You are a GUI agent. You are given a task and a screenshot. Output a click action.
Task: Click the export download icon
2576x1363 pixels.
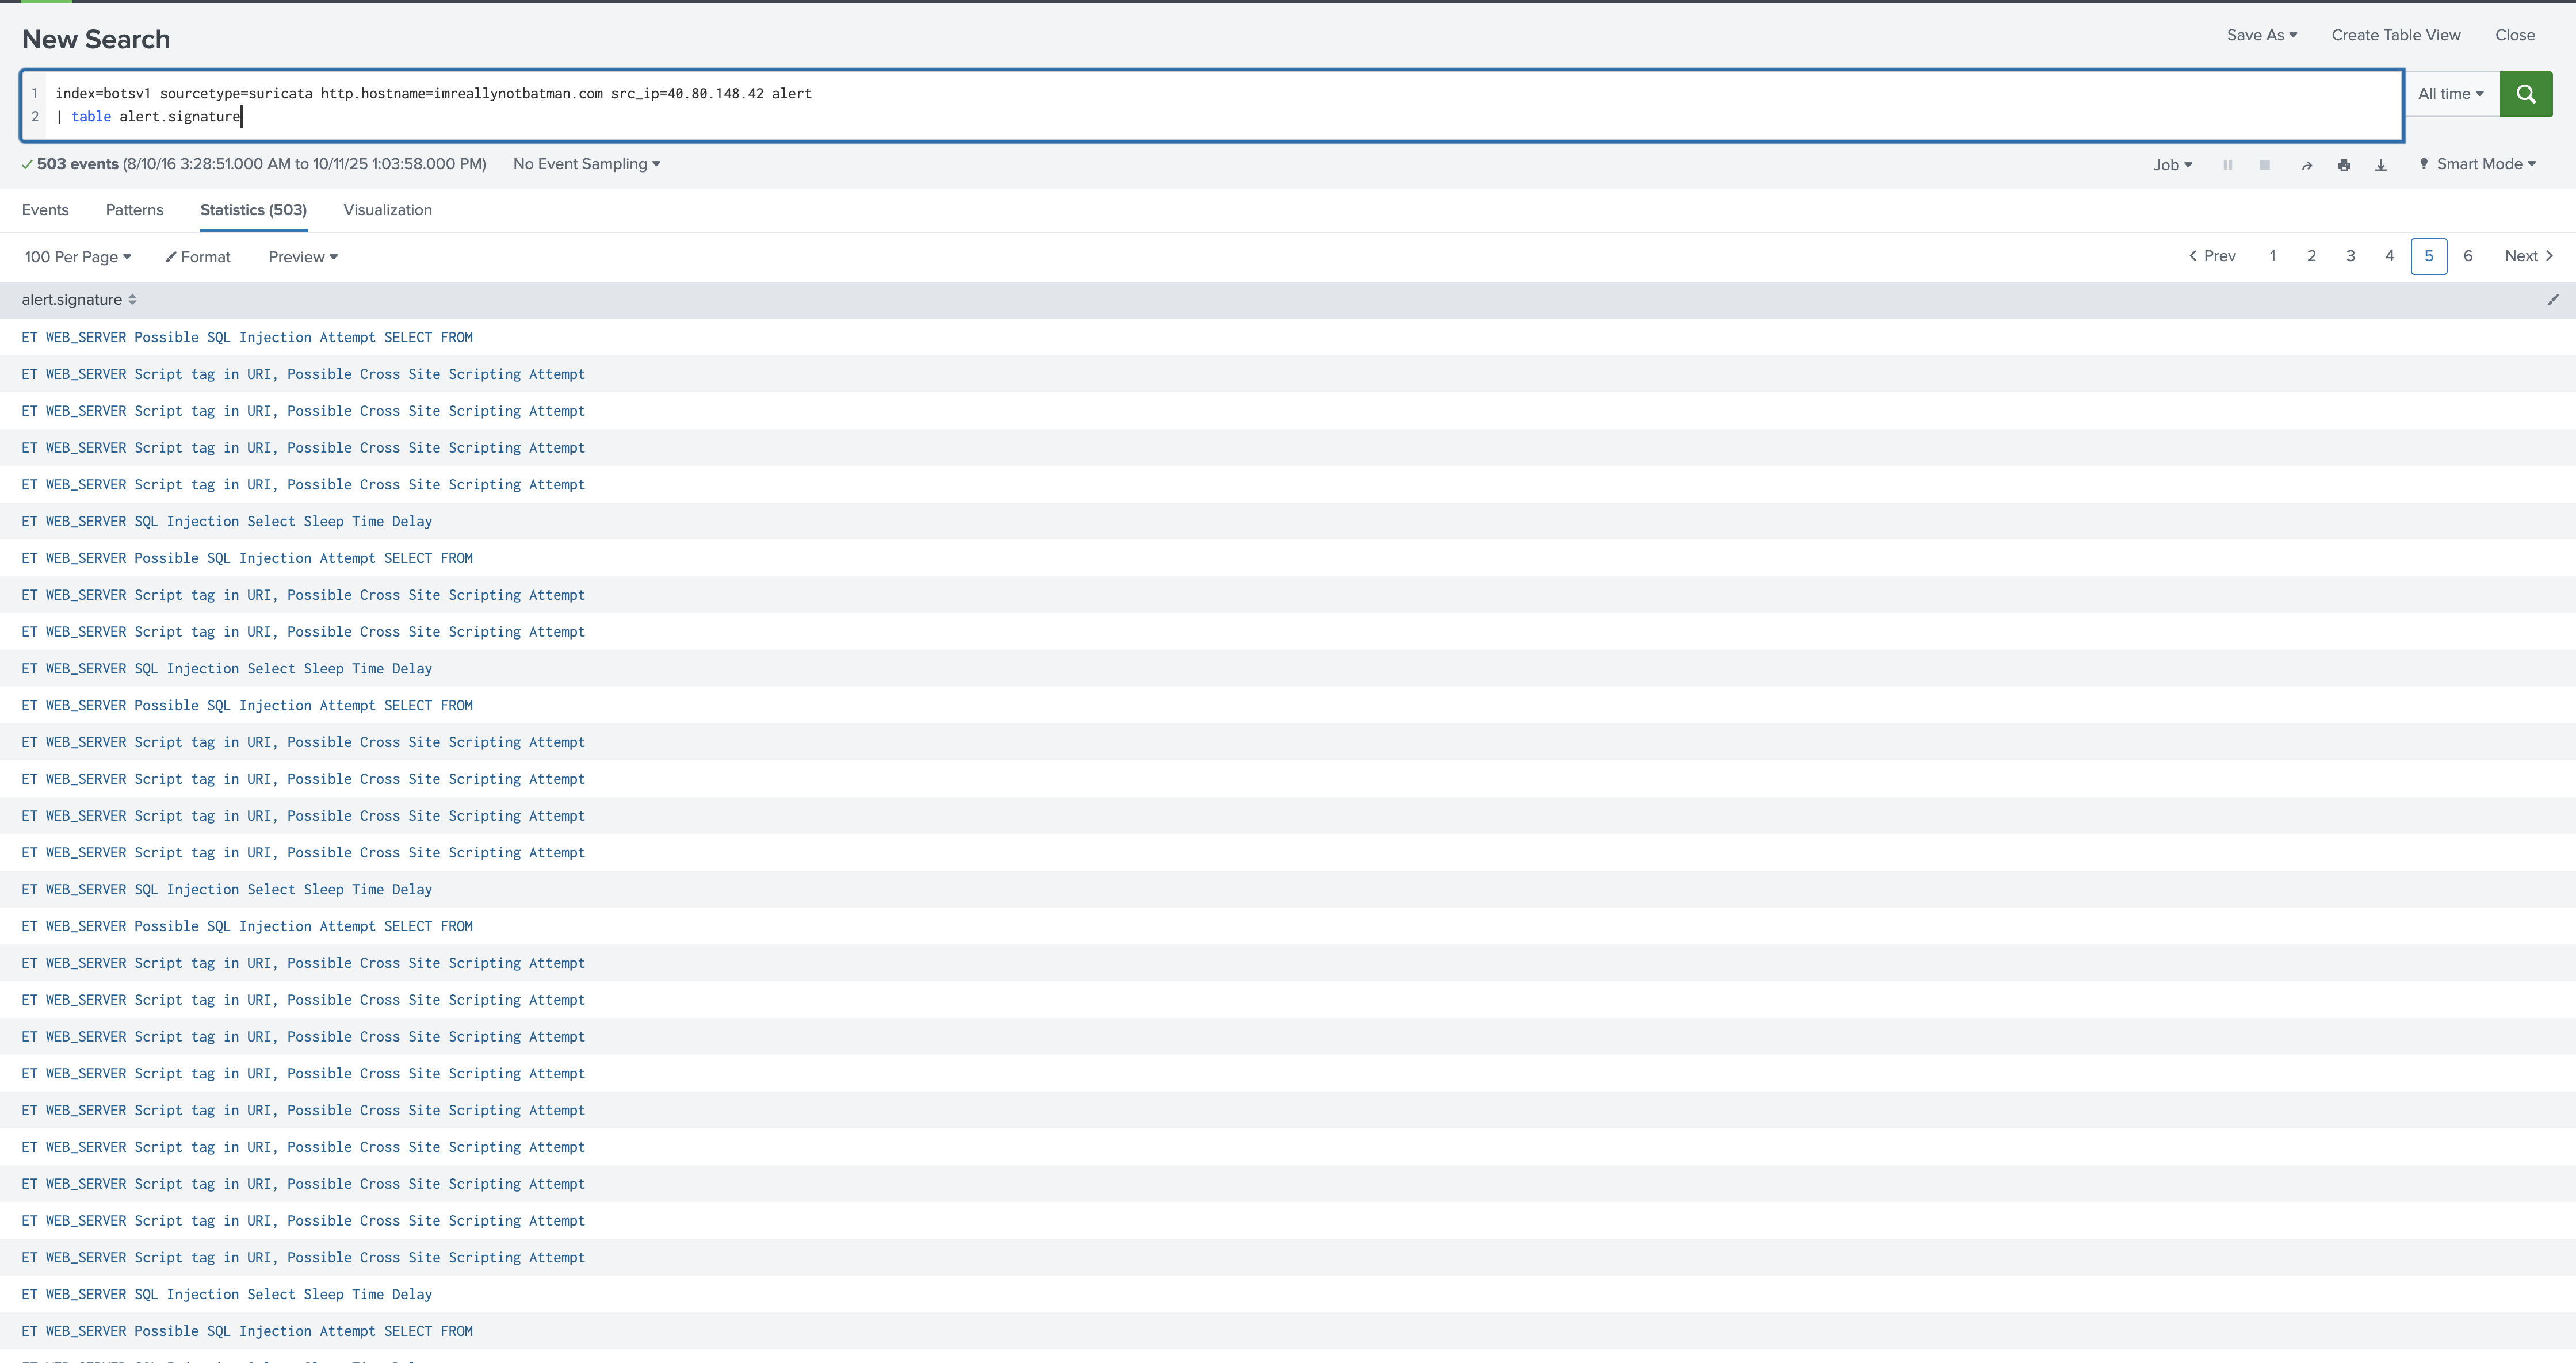pyautogui.click(x=2380, y=165)
